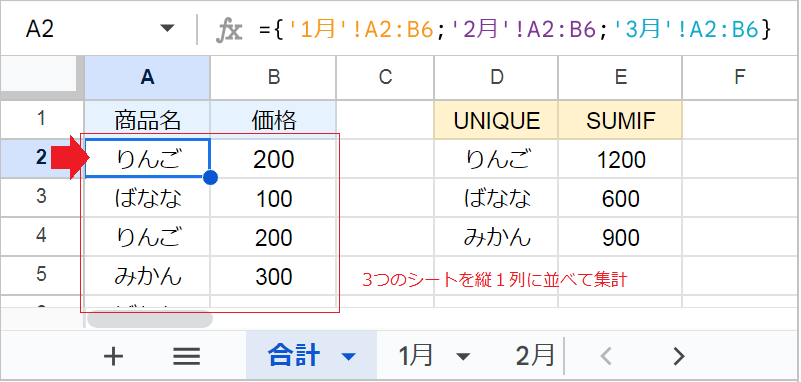The width and height of the screenshot is (801, 382).
Task: Select row 4 header
Action: [41, 236]
